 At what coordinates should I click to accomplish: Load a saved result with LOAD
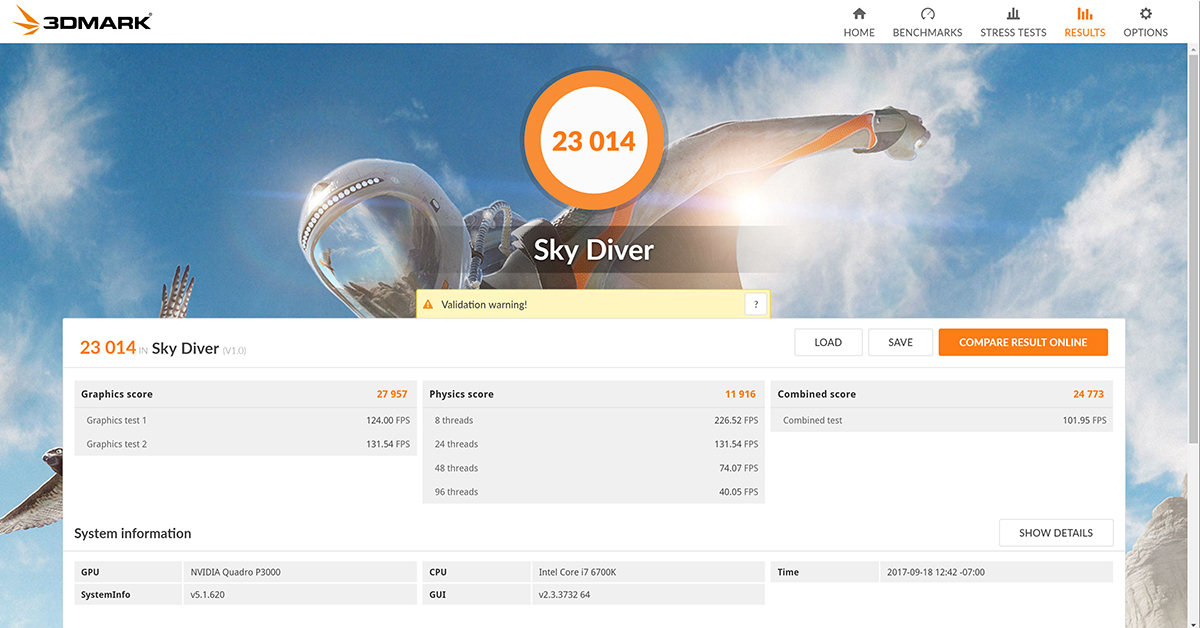click(x=828, y=342)
